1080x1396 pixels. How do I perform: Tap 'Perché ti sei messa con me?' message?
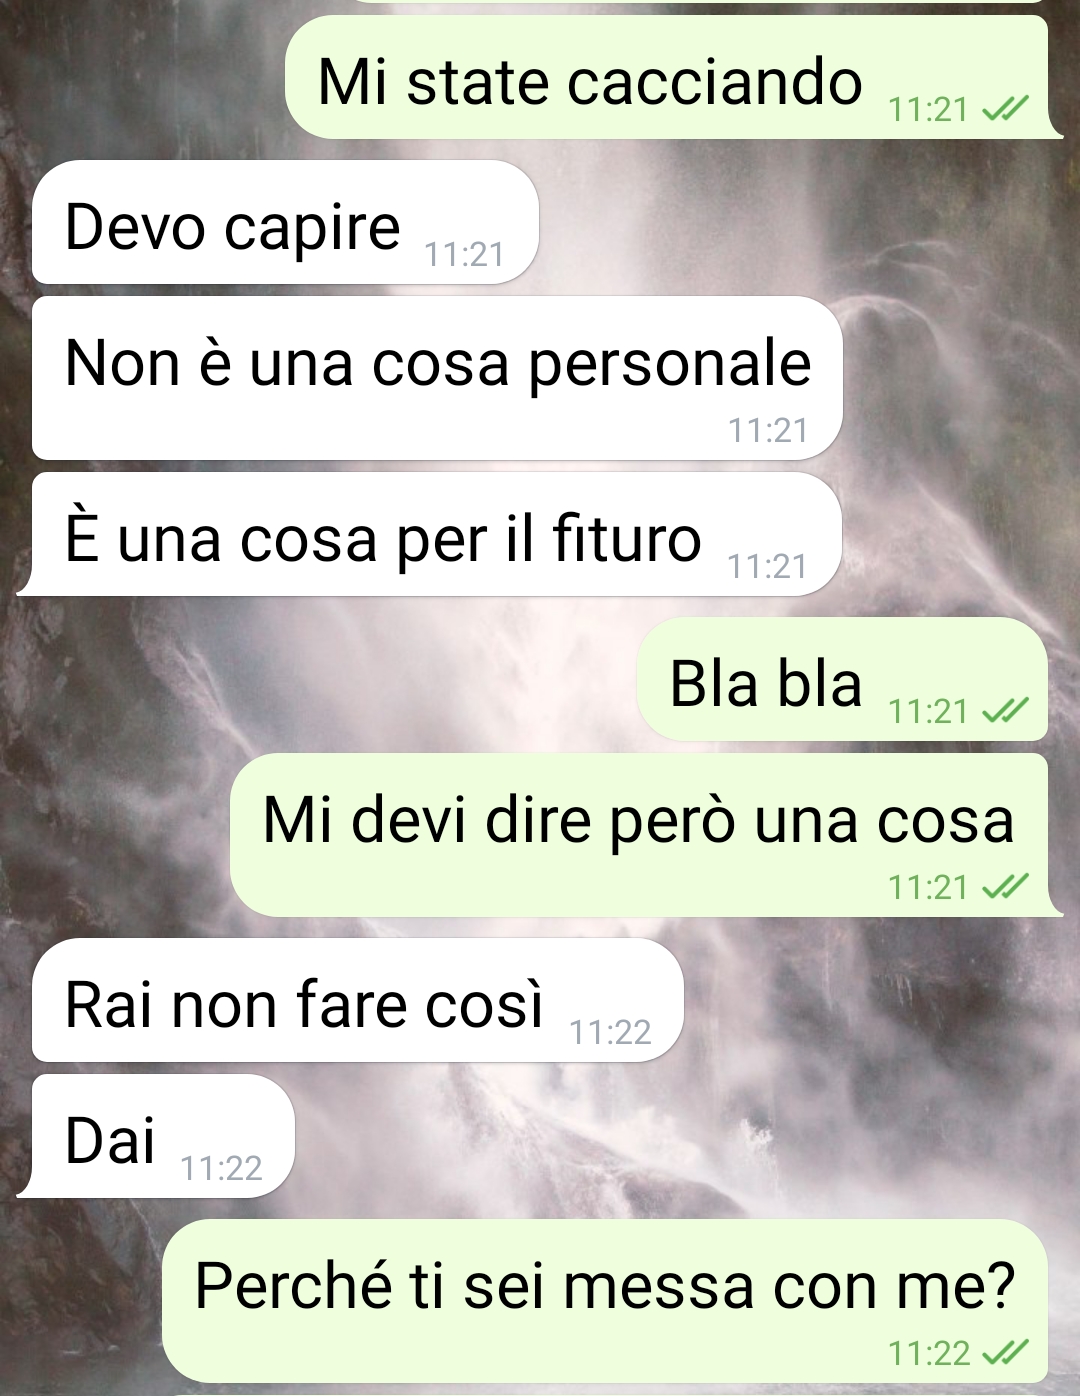tap(605, 1301)
